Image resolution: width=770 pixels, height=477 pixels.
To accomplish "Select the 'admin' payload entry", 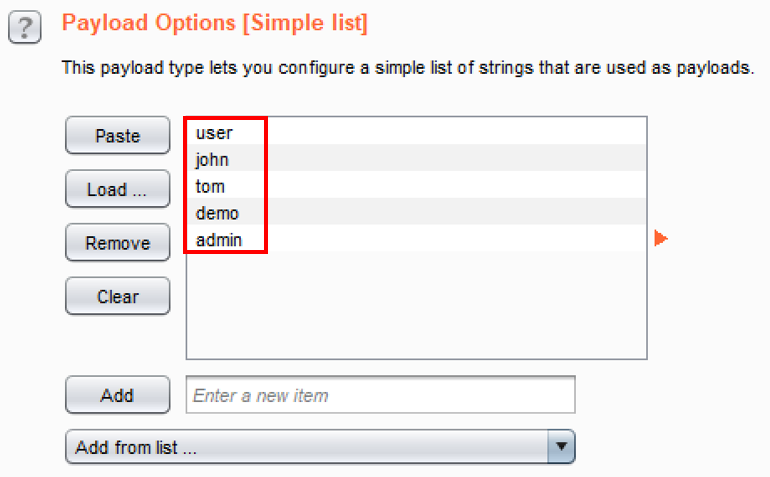I will tap(219, 240).
